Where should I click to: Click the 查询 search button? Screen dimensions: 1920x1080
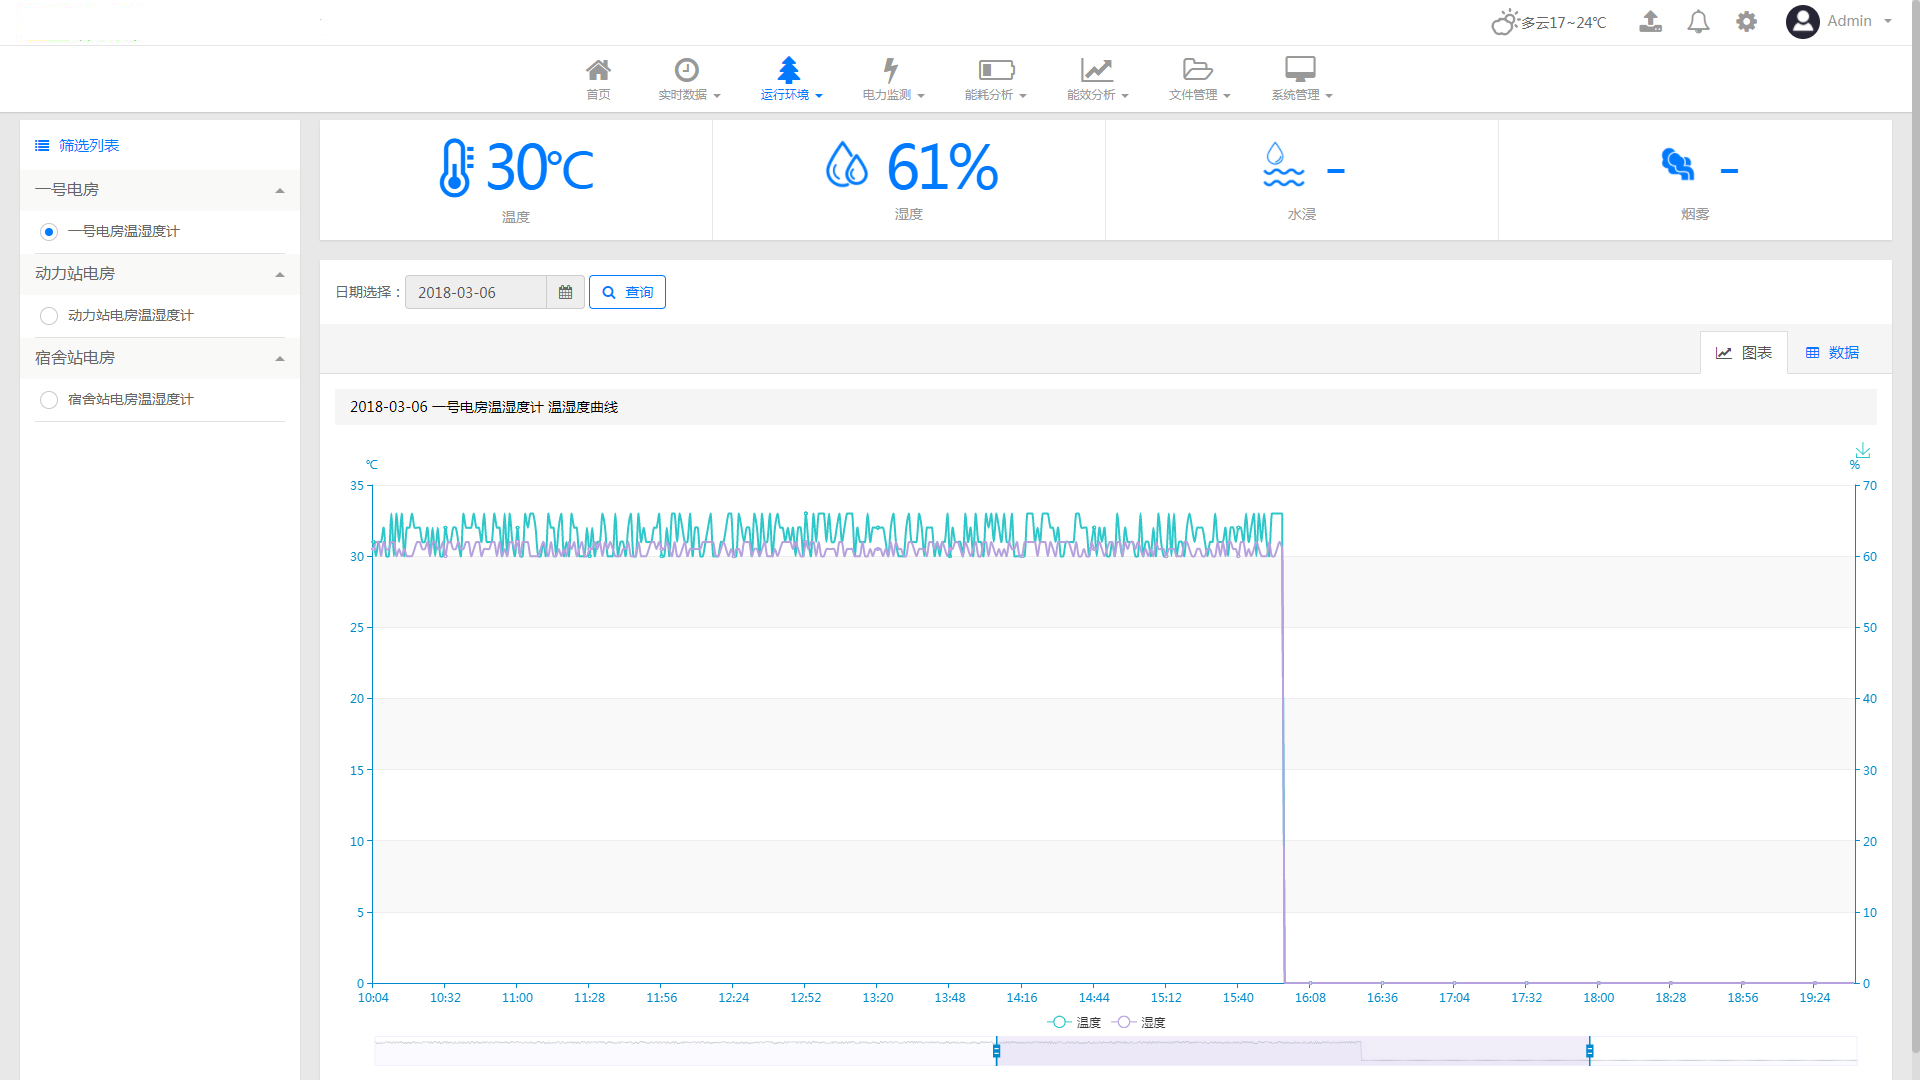coord(627,292)
